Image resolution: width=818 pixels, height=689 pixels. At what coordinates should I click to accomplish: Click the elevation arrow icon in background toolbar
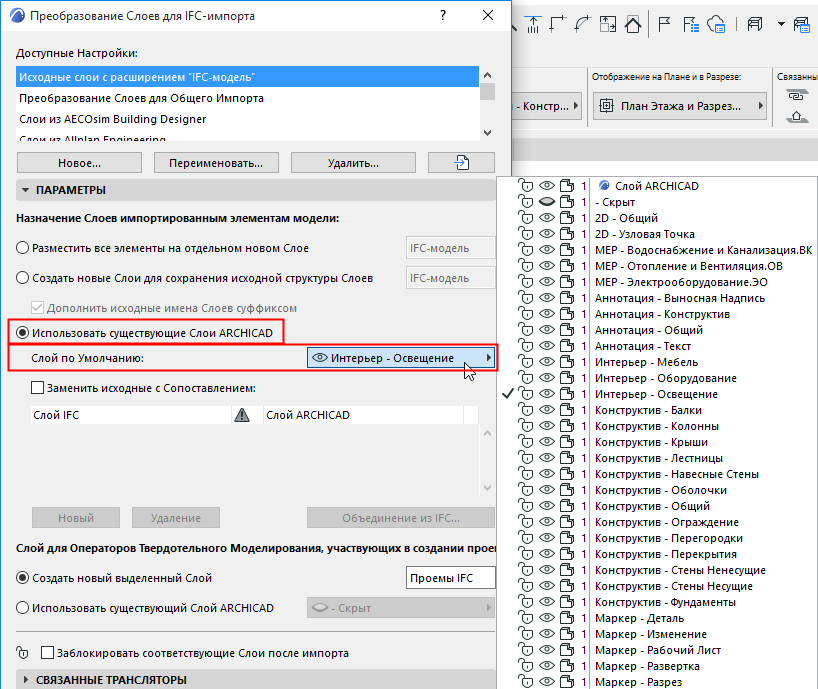[533, 24]
